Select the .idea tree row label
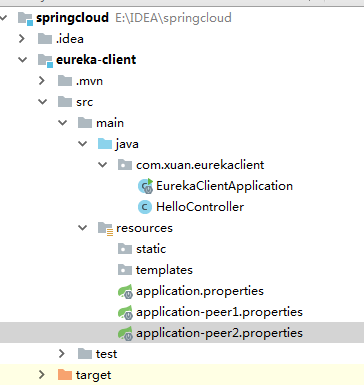This screenshot has height=385, width=364. tap(70, 39)
